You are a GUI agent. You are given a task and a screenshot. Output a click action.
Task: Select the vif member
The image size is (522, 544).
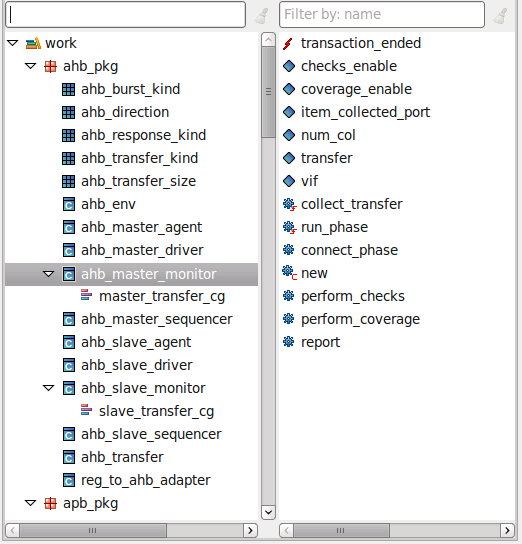(x=309, y=181)
